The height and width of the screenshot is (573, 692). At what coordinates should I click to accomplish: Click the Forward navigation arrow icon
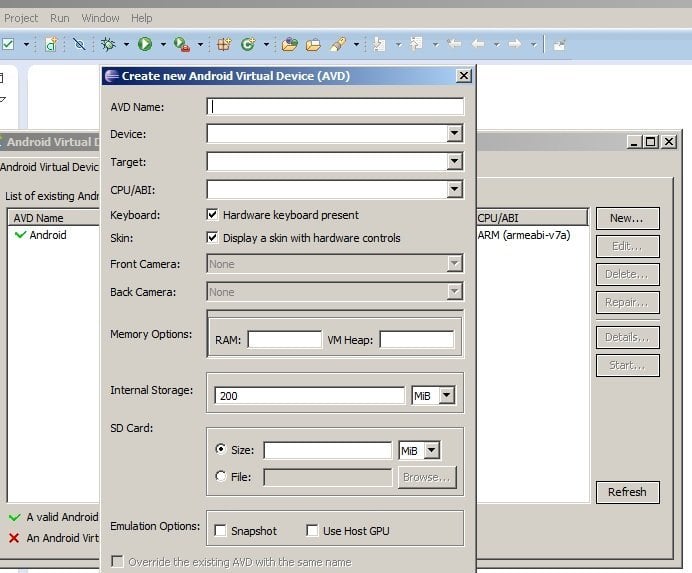(x=515, y=44)
